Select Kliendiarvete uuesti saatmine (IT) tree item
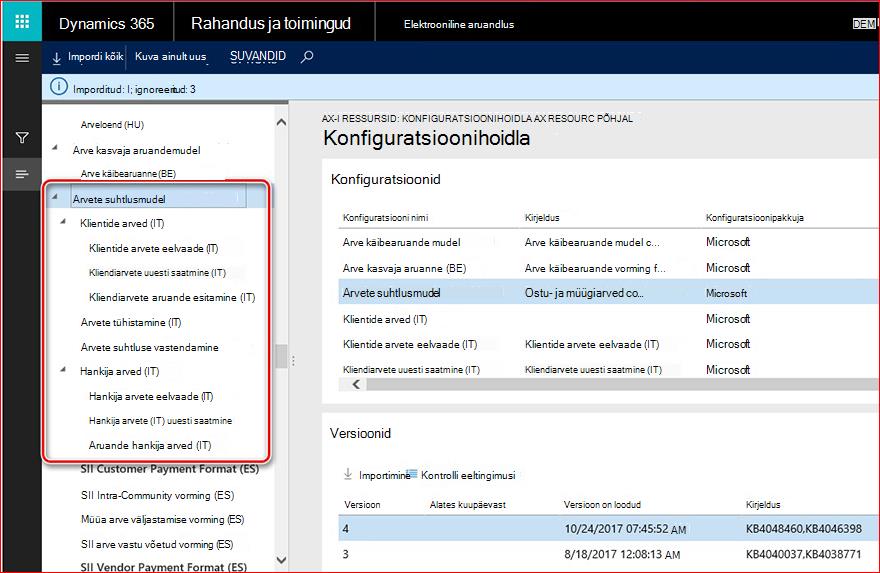880x573 pixels. click(158, 273)
